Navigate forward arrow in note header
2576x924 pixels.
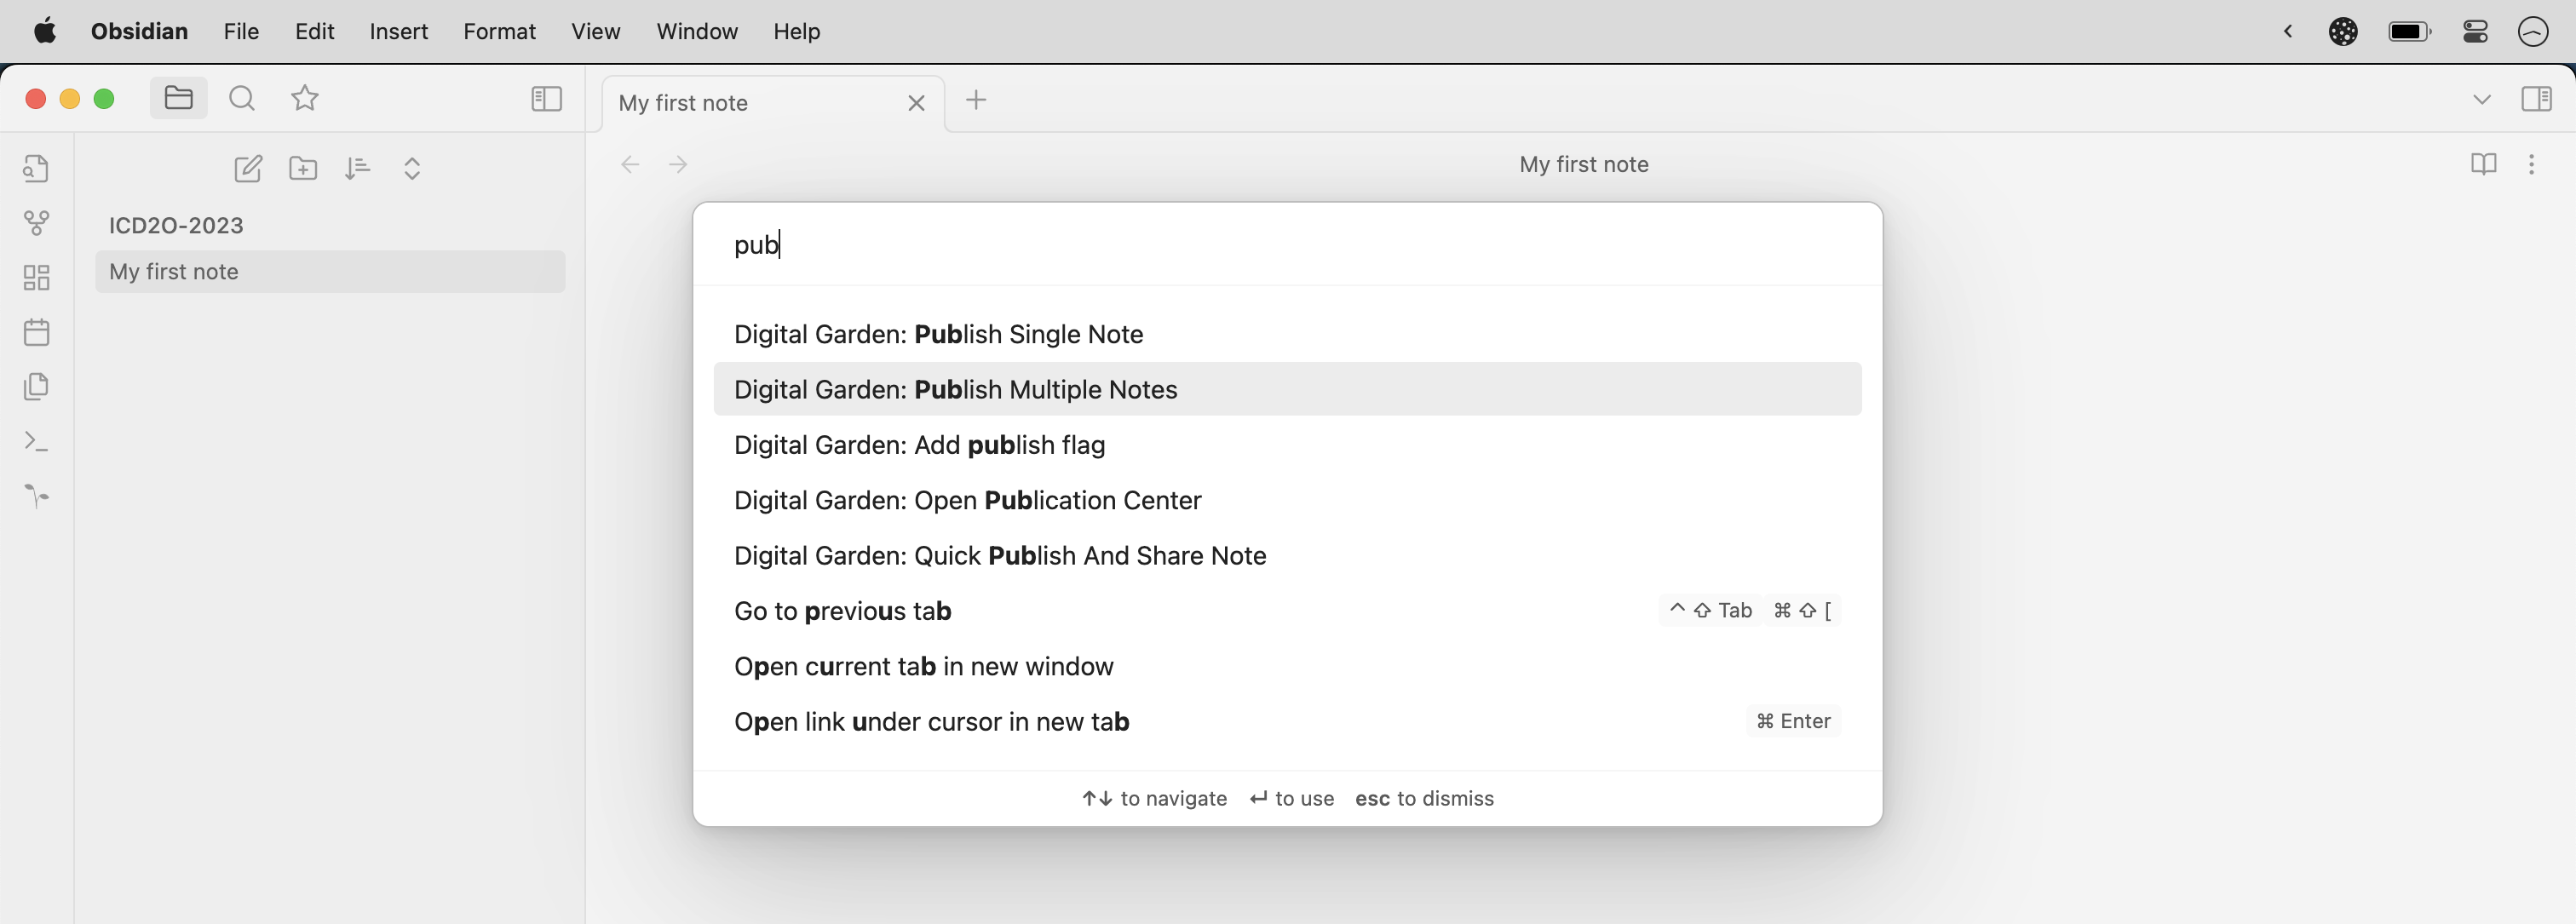tap(678, 164)
